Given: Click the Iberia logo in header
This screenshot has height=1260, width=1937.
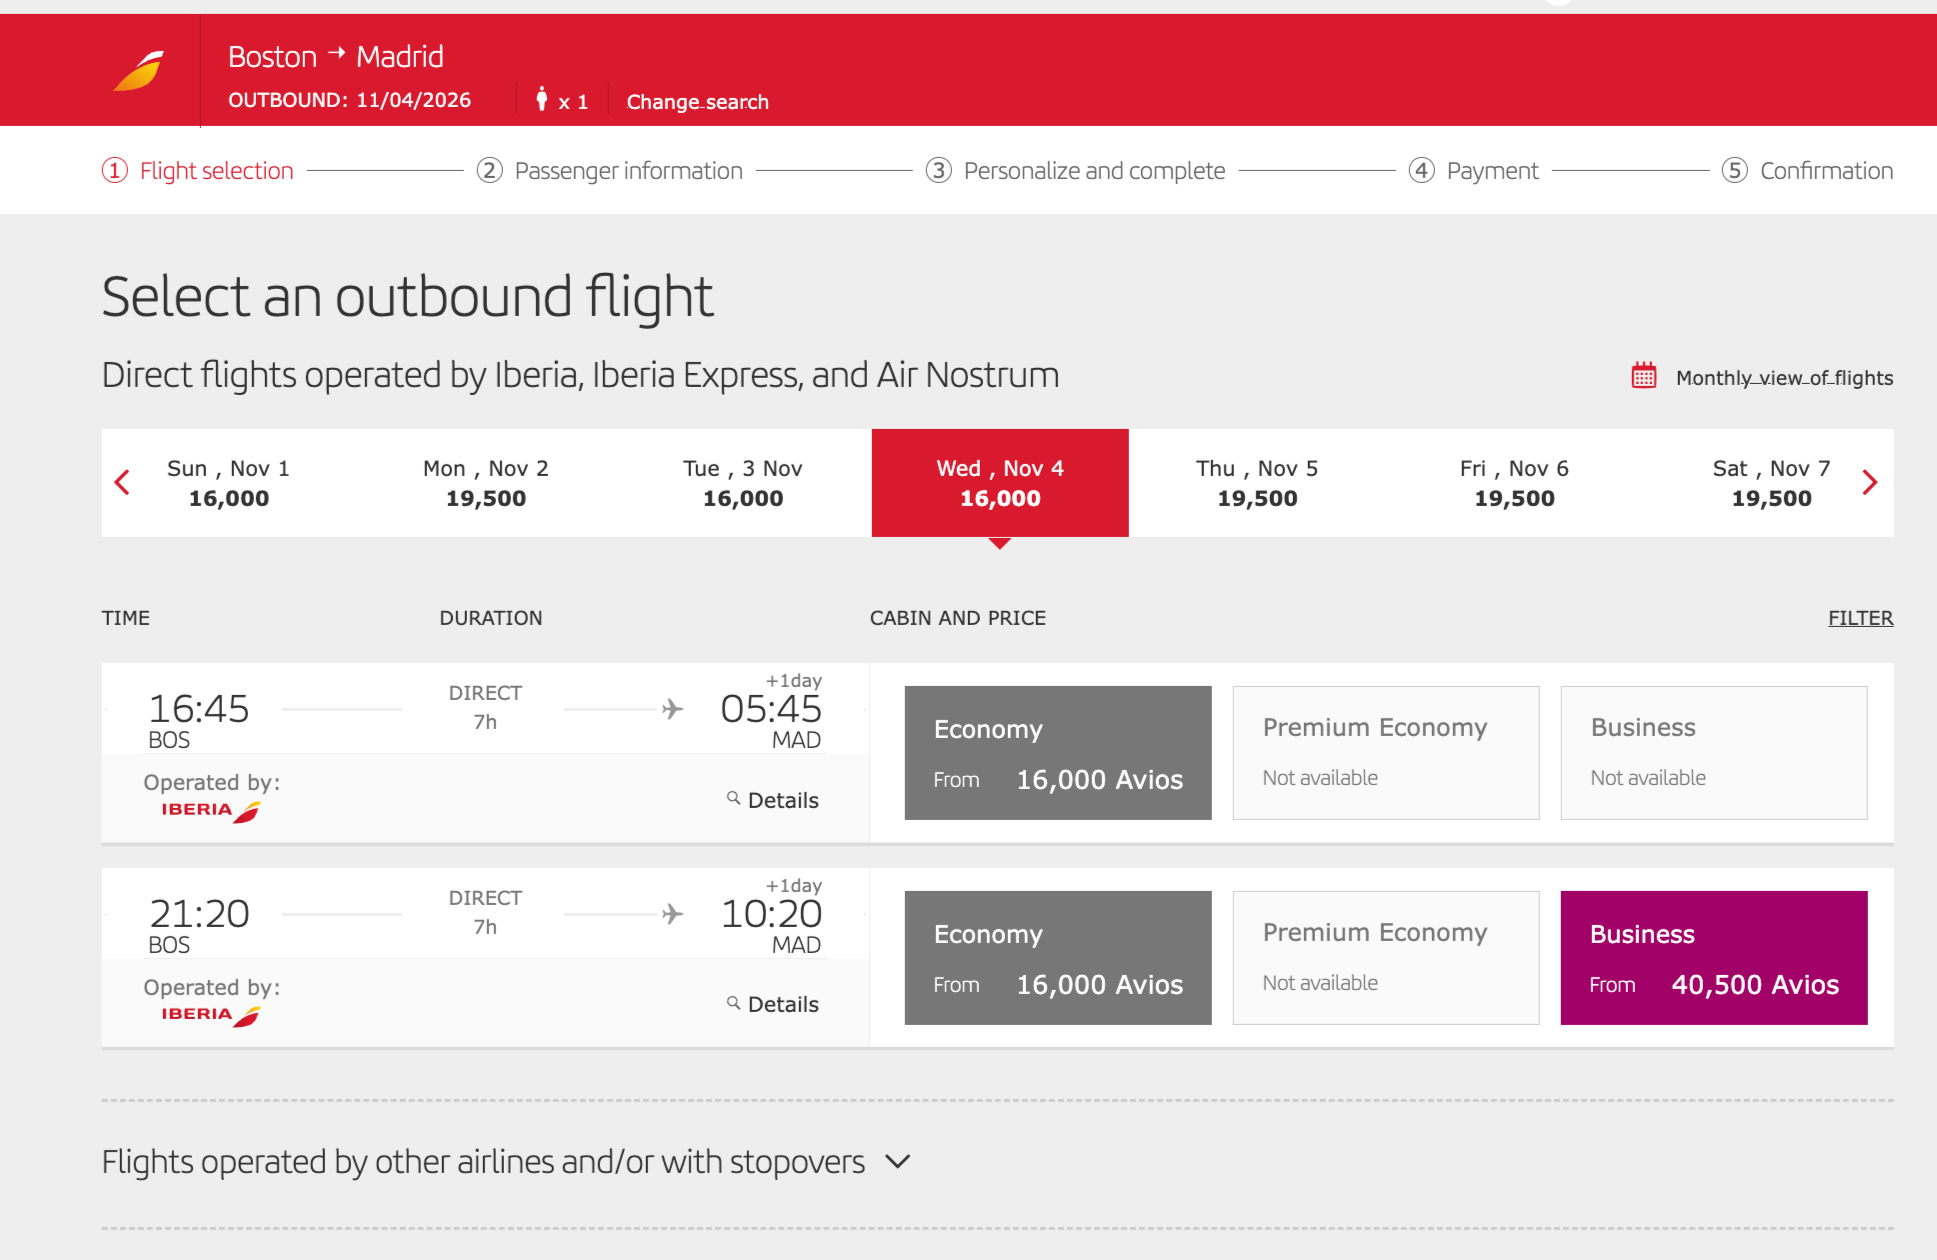Looking at the screenshot, I should (x=139, y=71).
